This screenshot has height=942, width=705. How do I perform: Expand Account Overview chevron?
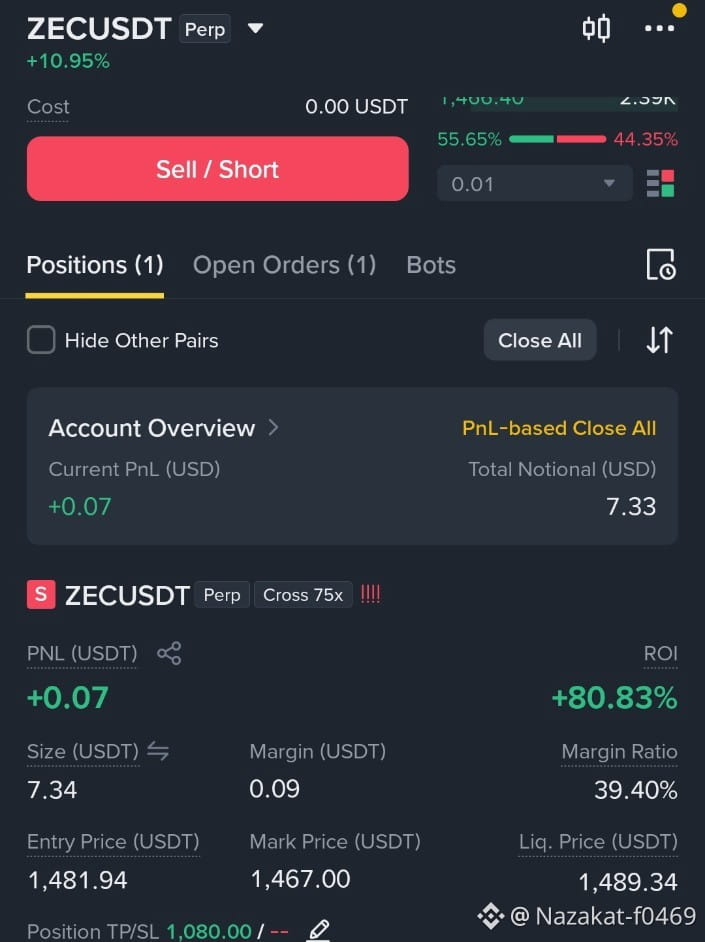coord(273,428)
